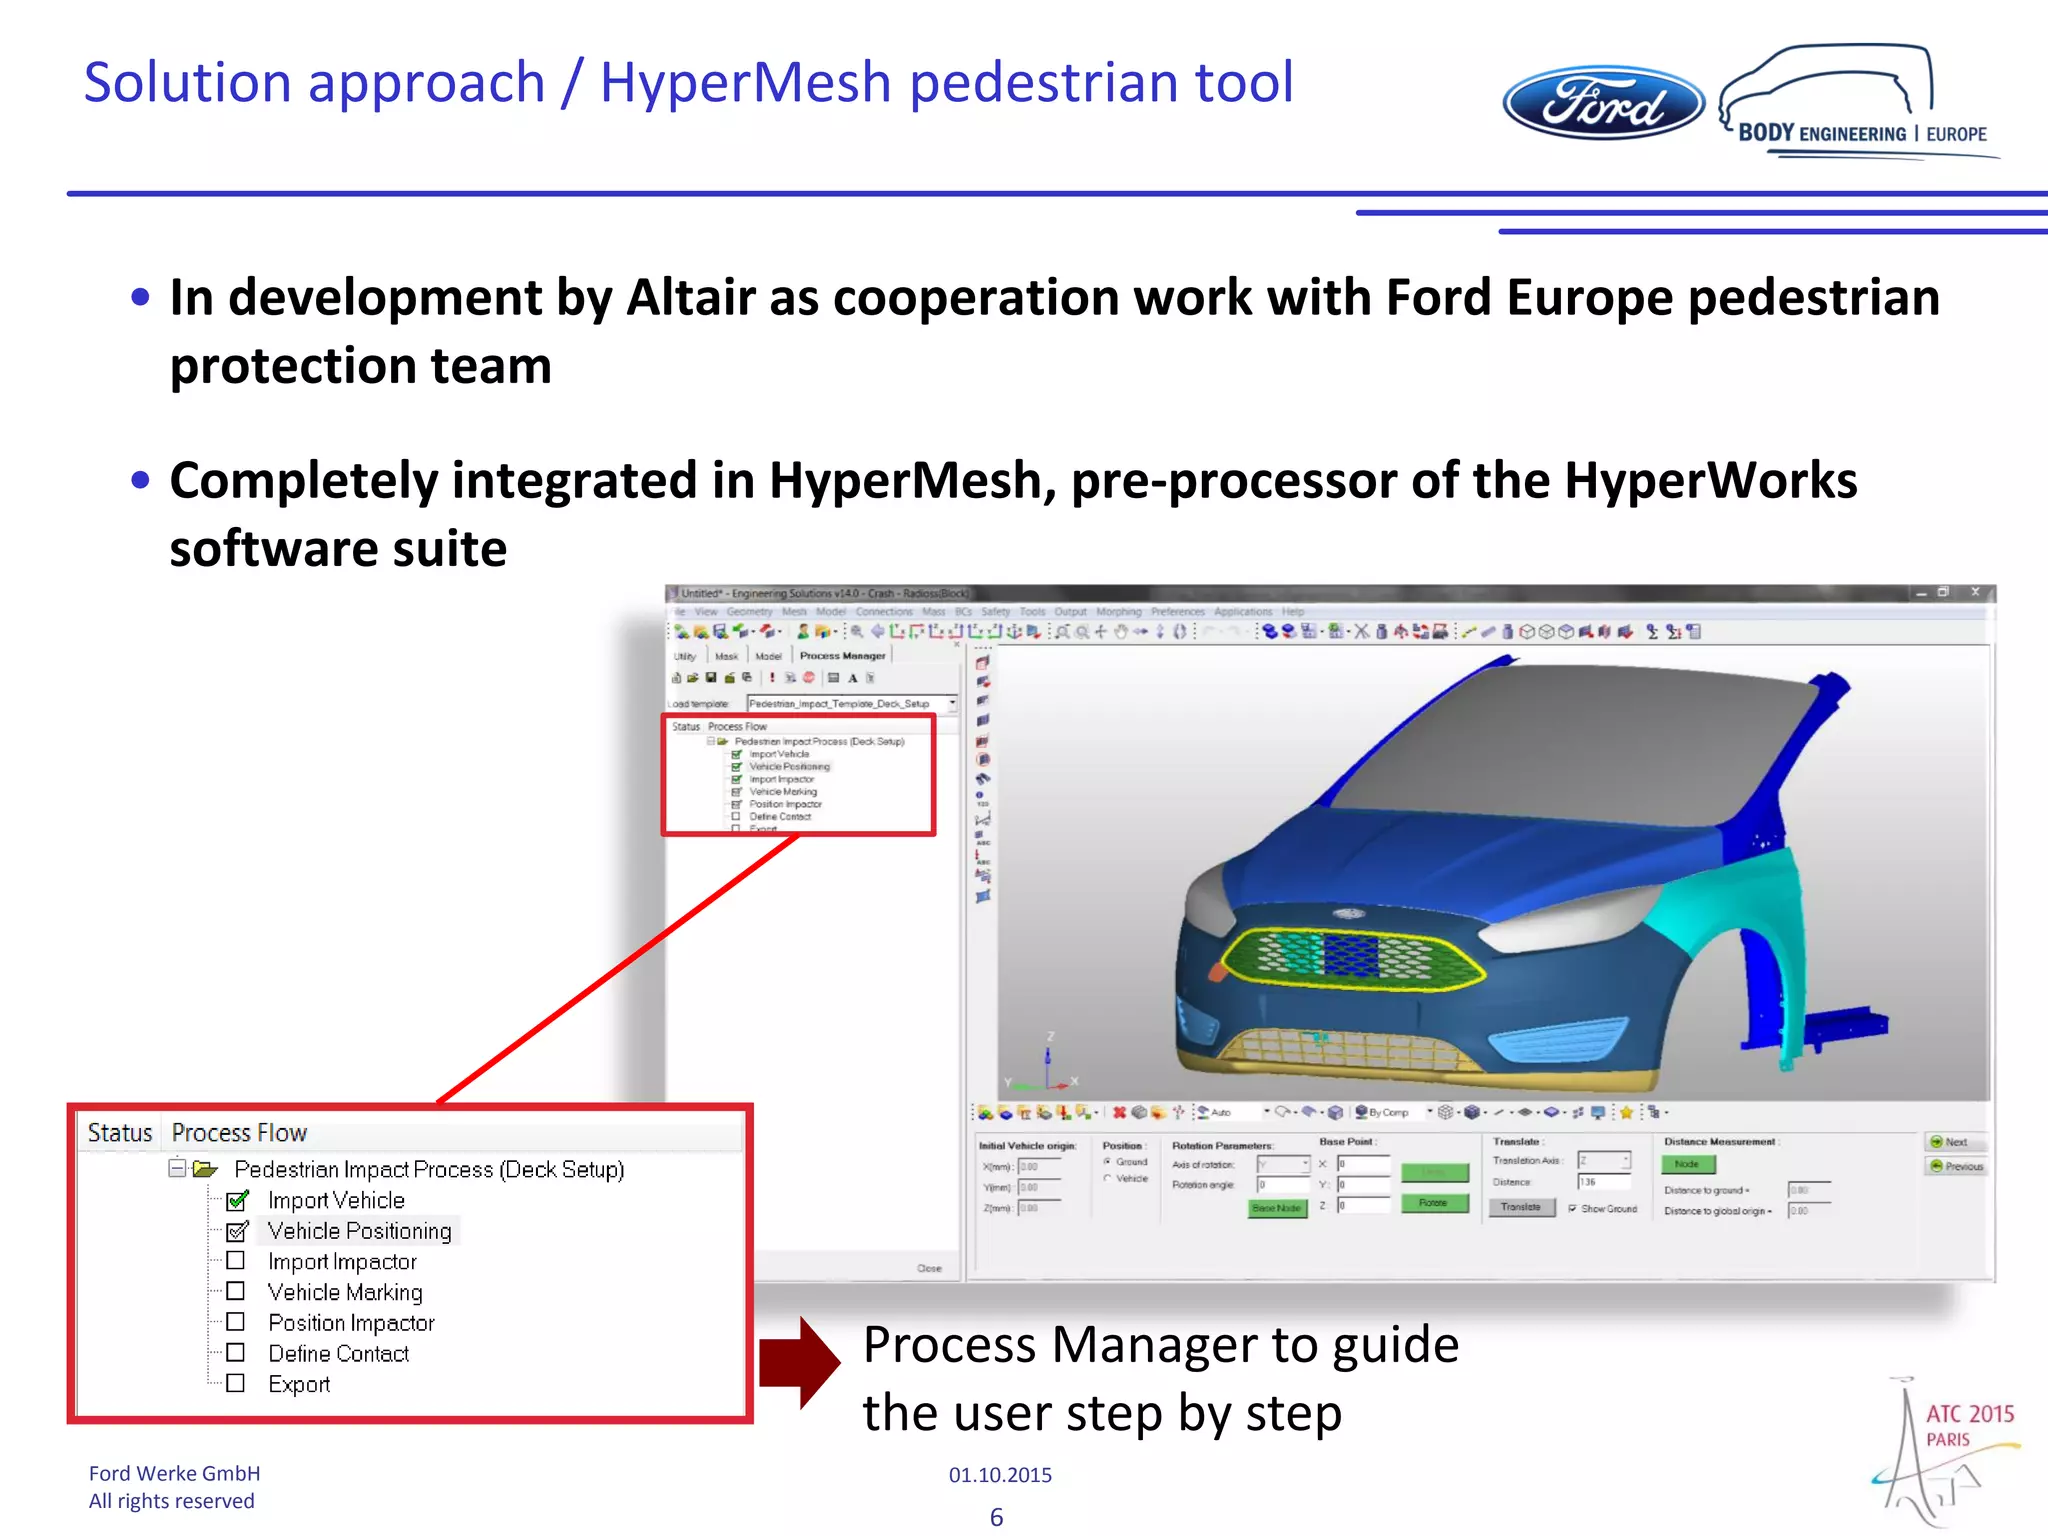Switch to the Mask tab
2048x1536 pixels.
[x=727, y=656]
